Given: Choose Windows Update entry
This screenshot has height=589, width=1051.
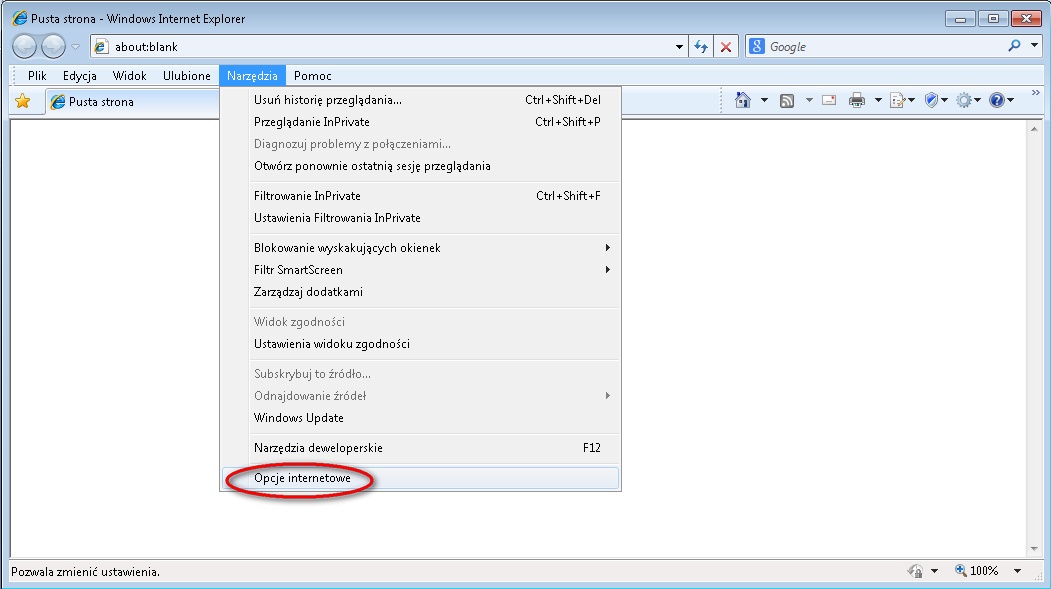Looking at the screenshot, I should (420, 418).
